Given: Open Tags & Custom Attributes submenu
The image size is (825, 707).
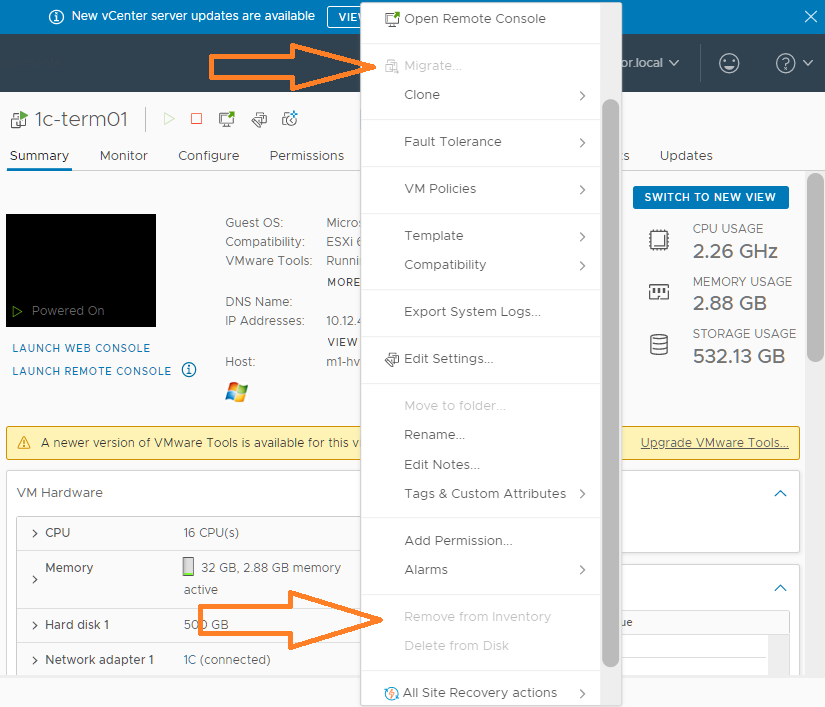Looking at the screenshot, I should (481, 493).
